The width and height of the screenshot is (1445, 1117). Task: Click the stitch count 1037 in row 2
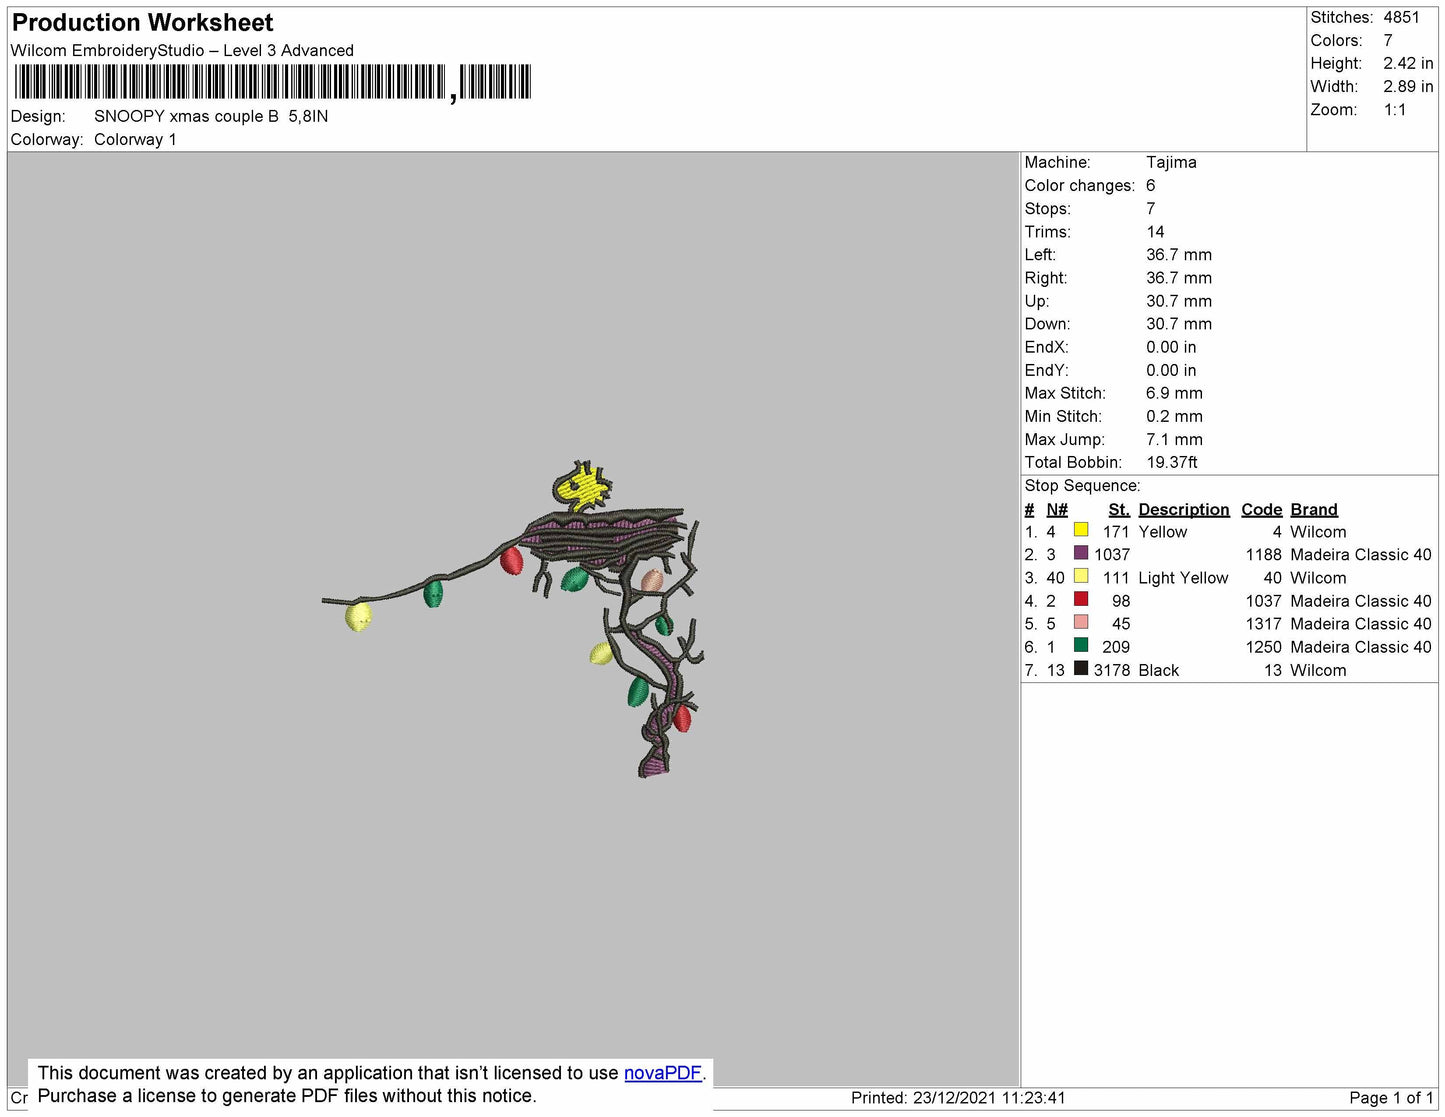(1111, 554)
